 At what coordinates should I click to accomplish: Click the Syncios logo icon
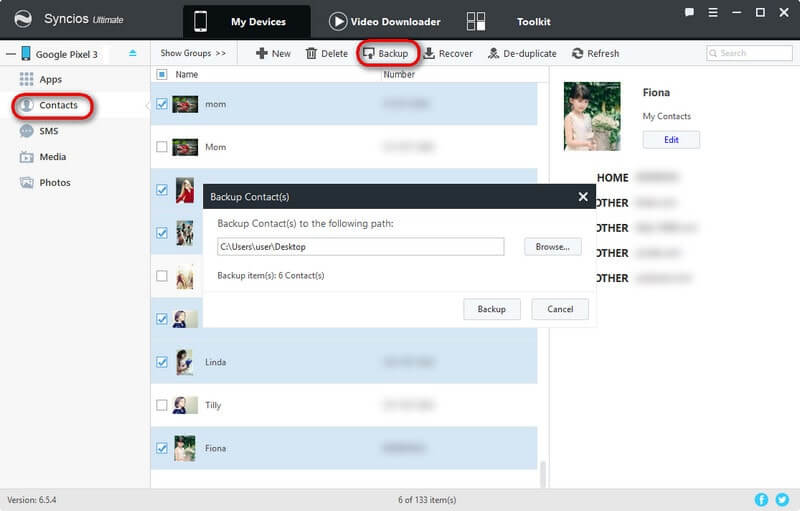point(22,19)
